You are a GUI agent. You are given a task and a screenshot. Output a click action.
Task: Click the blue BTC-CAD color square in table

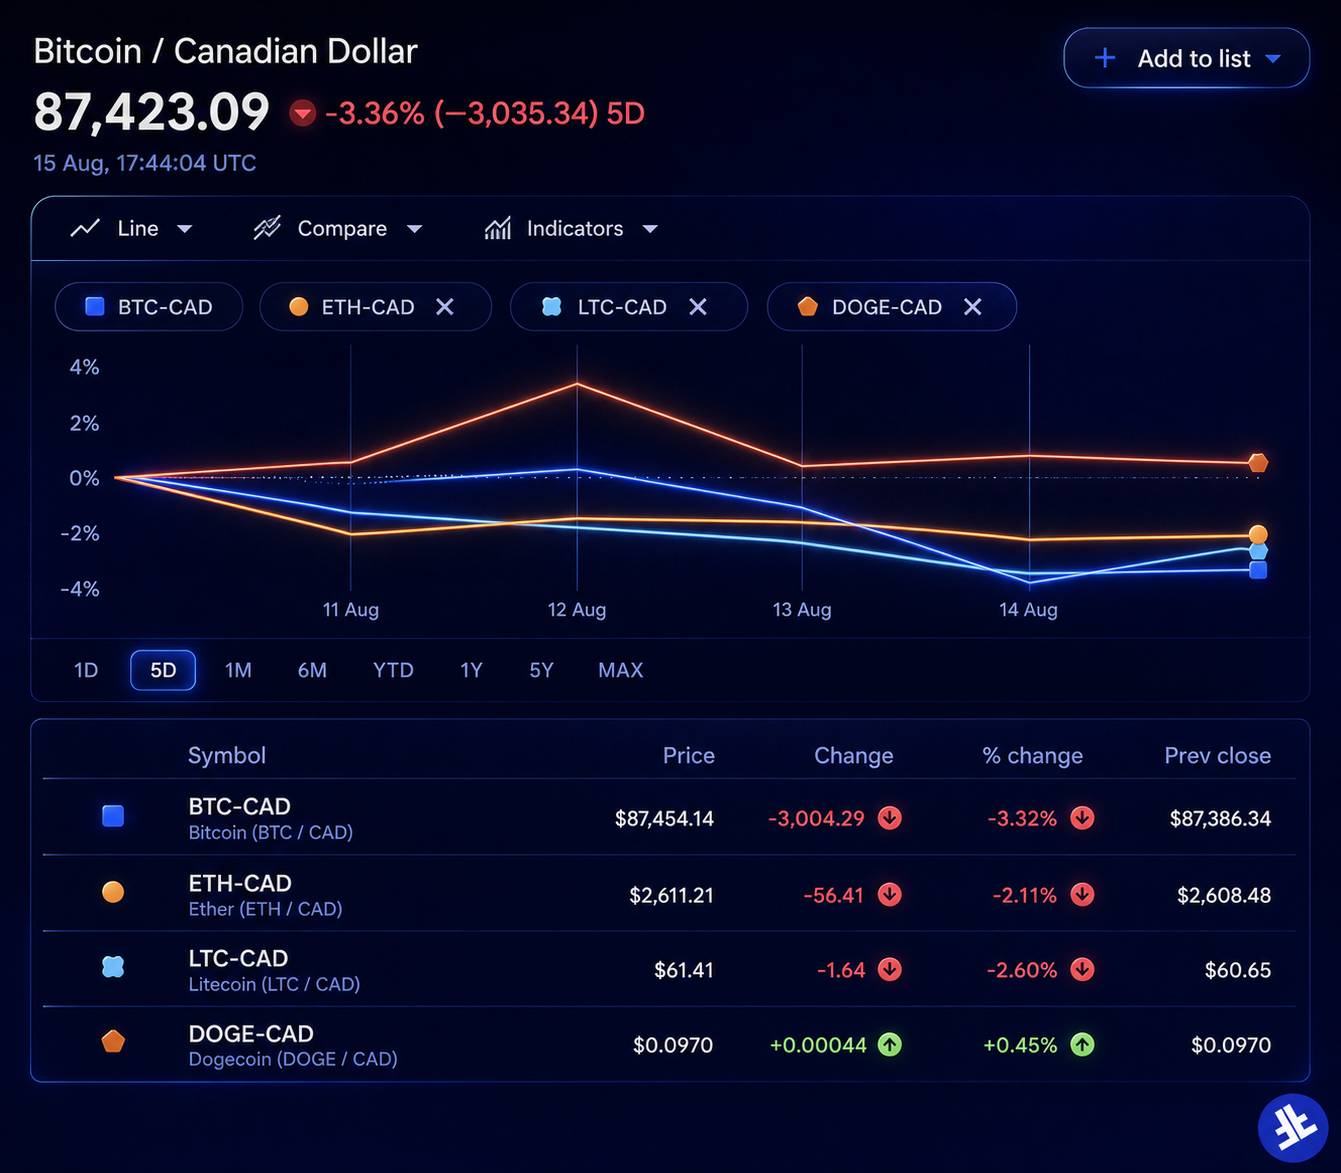pos(113,816)
